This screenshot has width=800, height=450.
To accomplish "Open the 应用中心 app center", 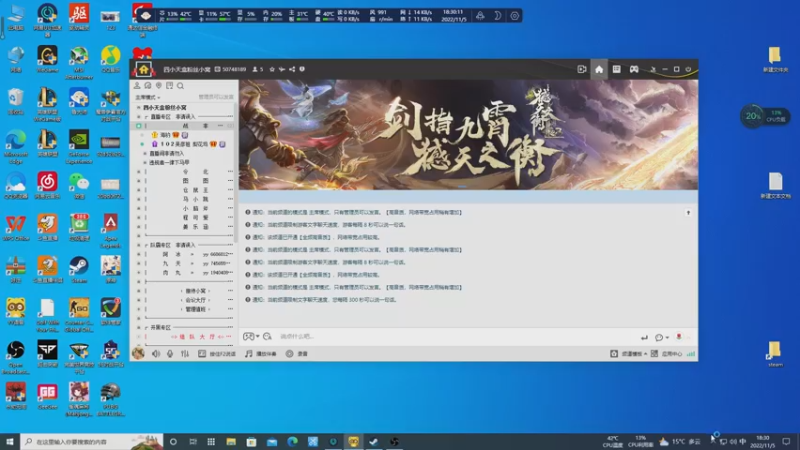I will [667, 354].
